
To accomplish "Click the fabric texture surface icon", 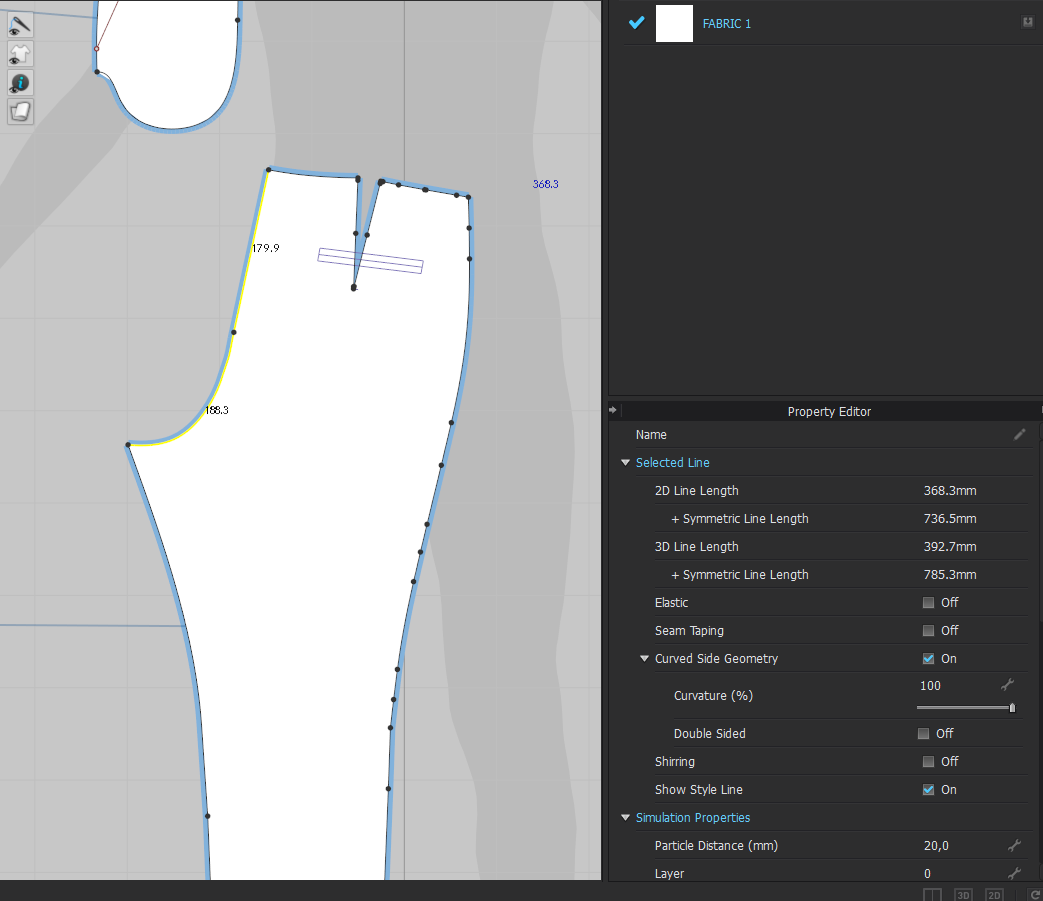I will pyautogui.click(x=21, y=112).
